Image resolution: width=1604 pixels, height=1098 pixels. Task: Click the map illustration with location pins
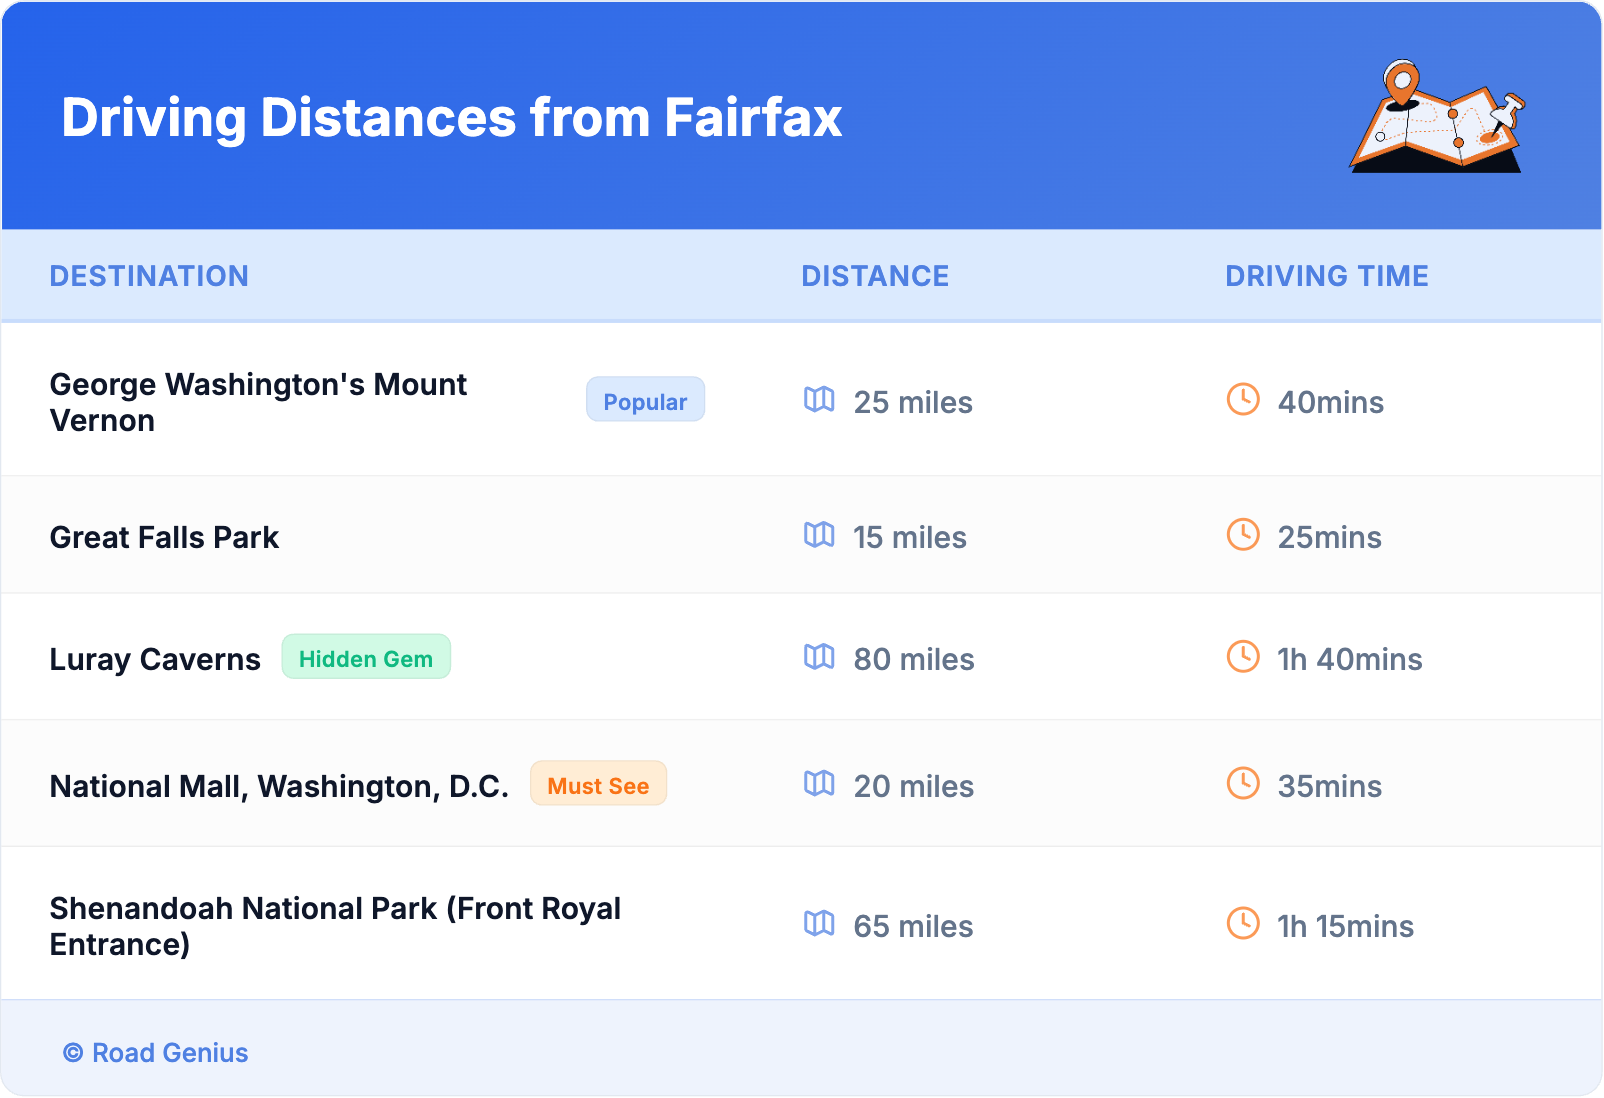pos(1438,117)
